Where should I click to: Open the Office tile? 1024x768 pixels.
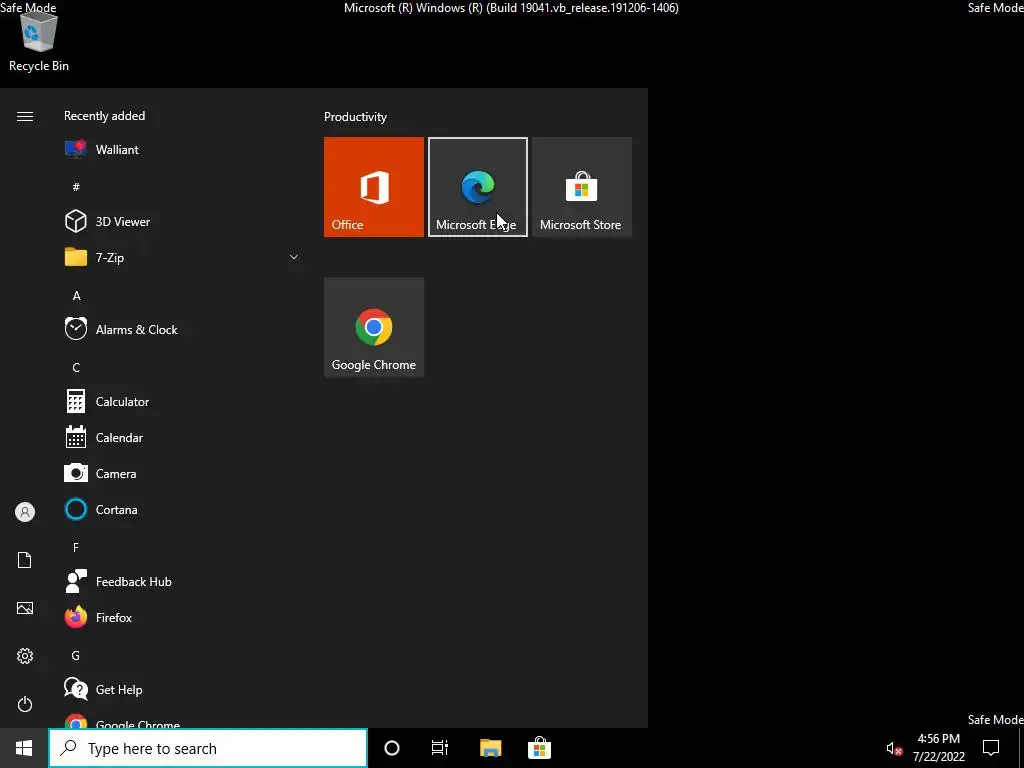pos(374,187)
